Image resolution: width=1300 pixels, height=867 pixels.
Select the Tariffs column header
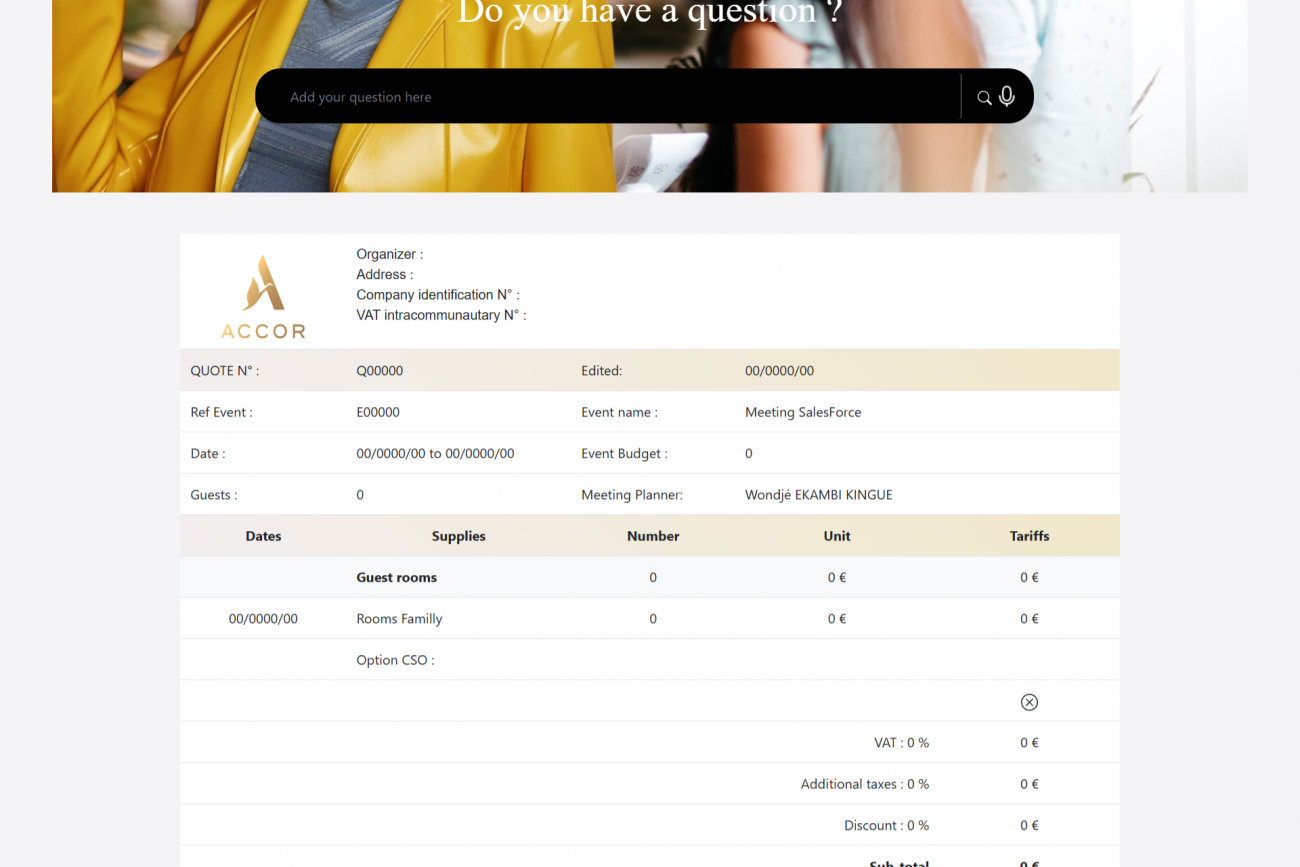pos(1029,536)
